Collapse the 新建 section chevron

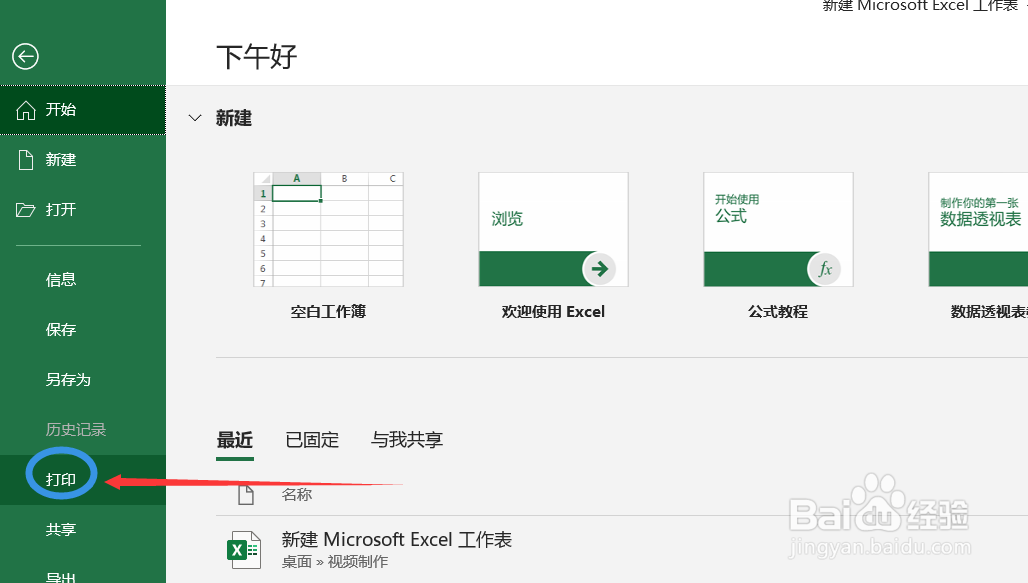[x=195, y=118]
